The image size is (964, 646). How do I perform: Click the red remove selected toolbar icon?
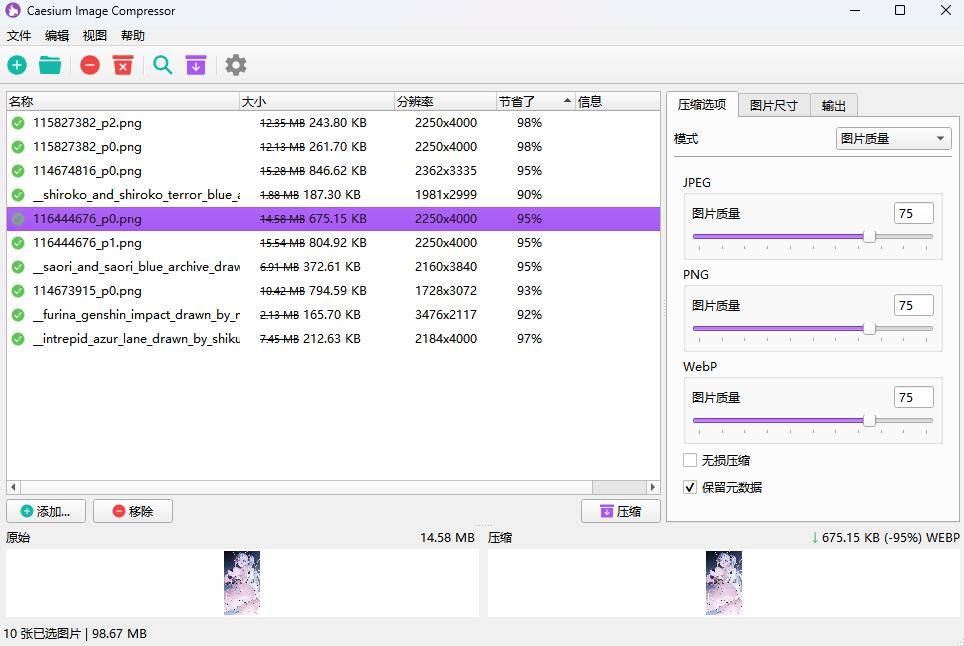[x=90, y=65]
